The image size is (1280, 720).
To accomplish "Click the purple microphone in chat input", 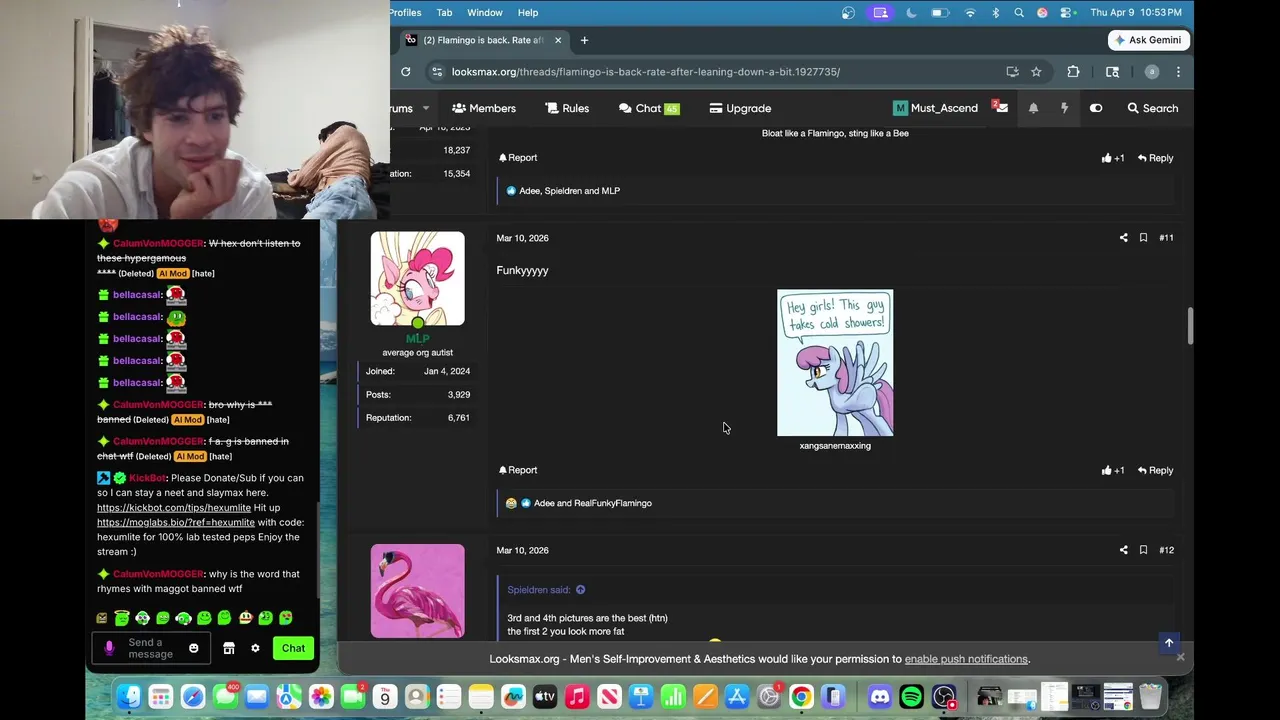I will (109, 648).
